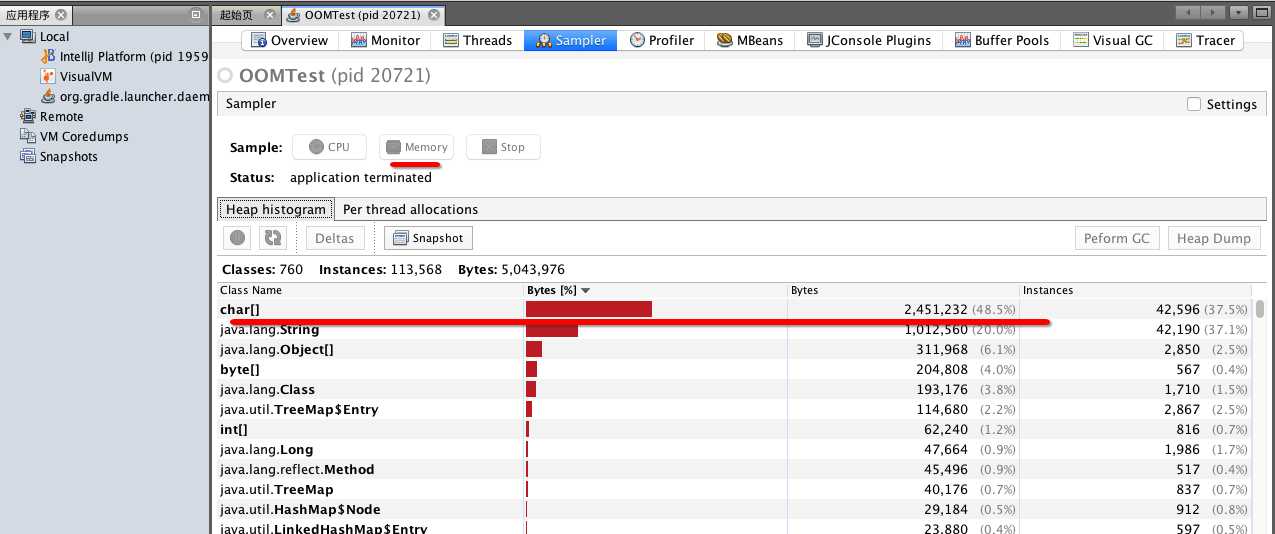This screenshot has height=534, width=1275.
Task: Select the java.util.TreeMap row
Action: pyautogui.click(x=735, y=489)
